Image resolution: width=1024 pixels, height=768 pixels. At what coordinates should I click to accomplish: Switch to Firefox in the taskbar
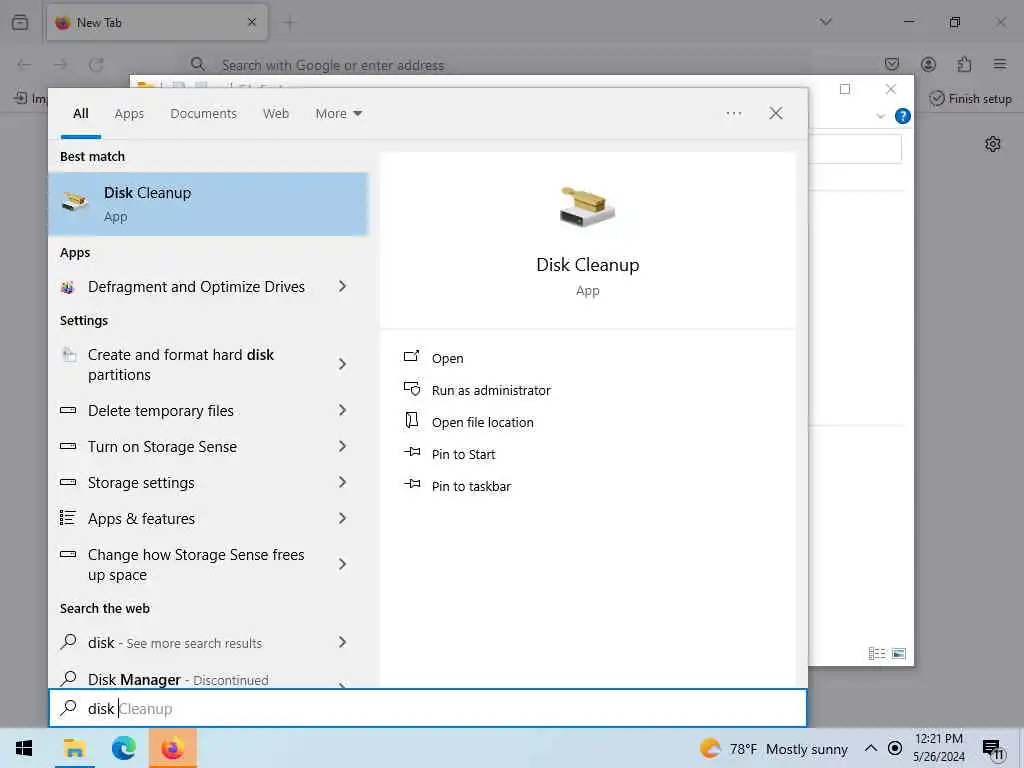[x=172, y=748]
